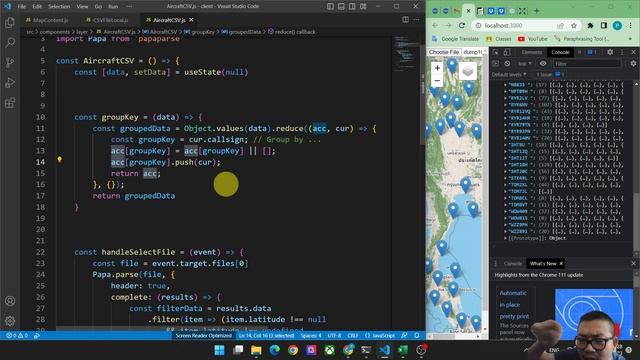Image resolution: width=640 pixels, height=360 pixels.
Task: Toggle the VS Code bottom panel layout button
Action: point(341,7)
